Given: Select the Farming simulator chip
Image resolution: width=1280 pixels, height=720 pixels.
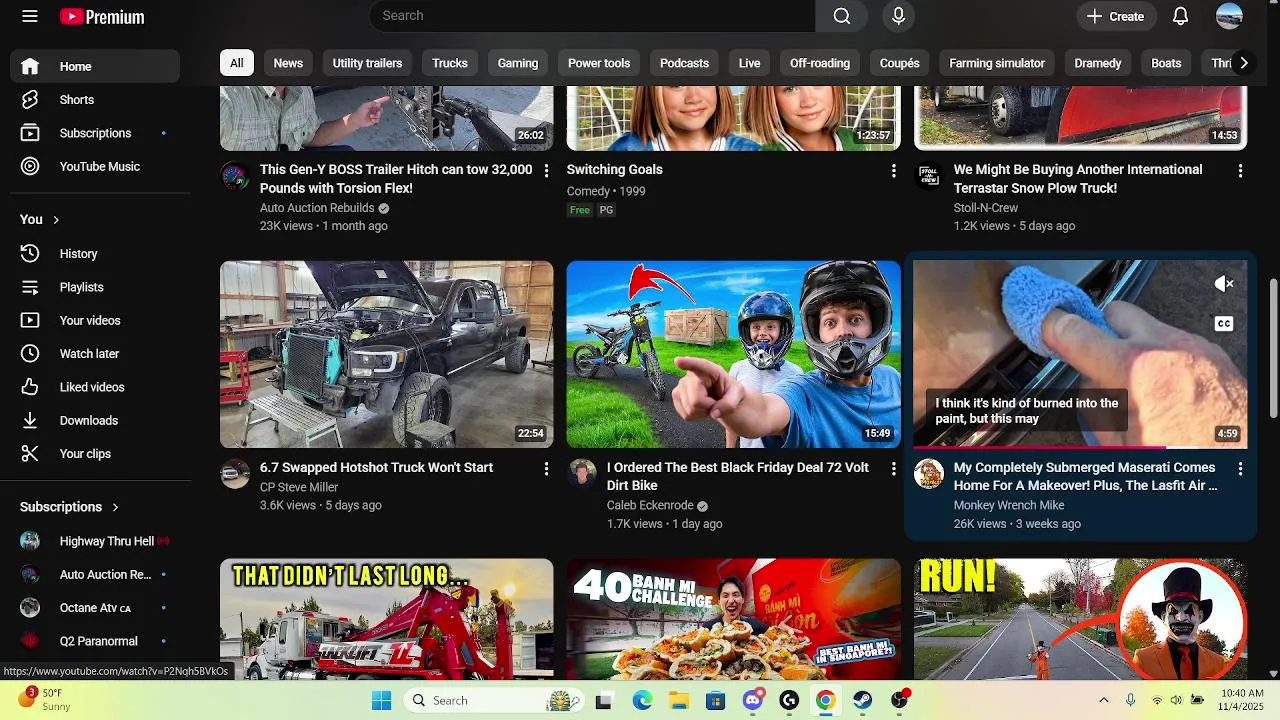Looking at the screenshot, I should tap(997, 63).
